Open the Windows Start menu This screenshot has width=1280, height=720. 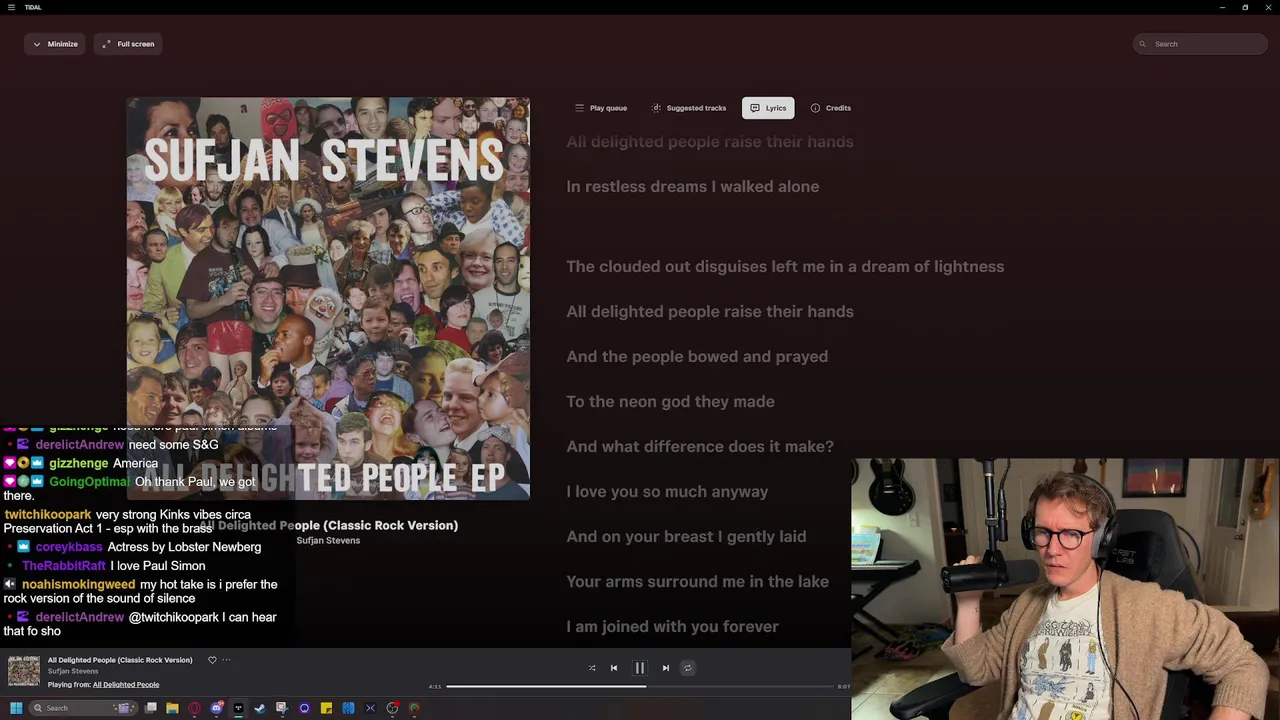(x=16, y=708)
